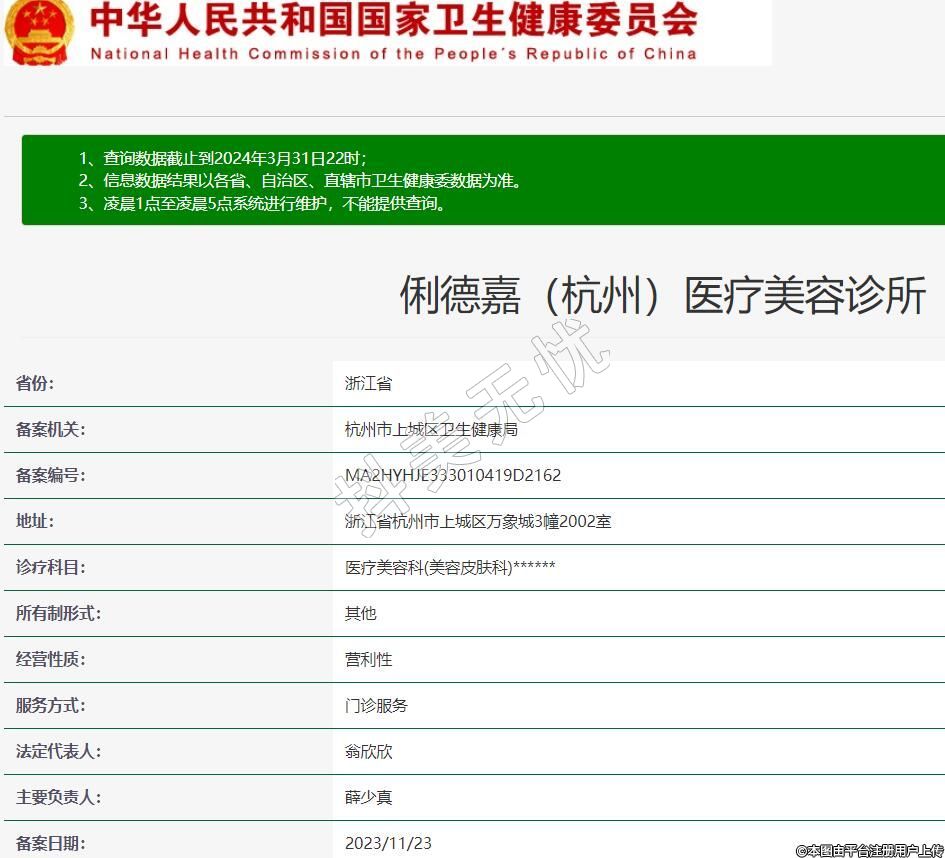Image resolution: width=945 pixels, height=858 pixels.
Task: Click the clinic name heading 俐德嘉 (杭州)
Action: click(662, 296)
